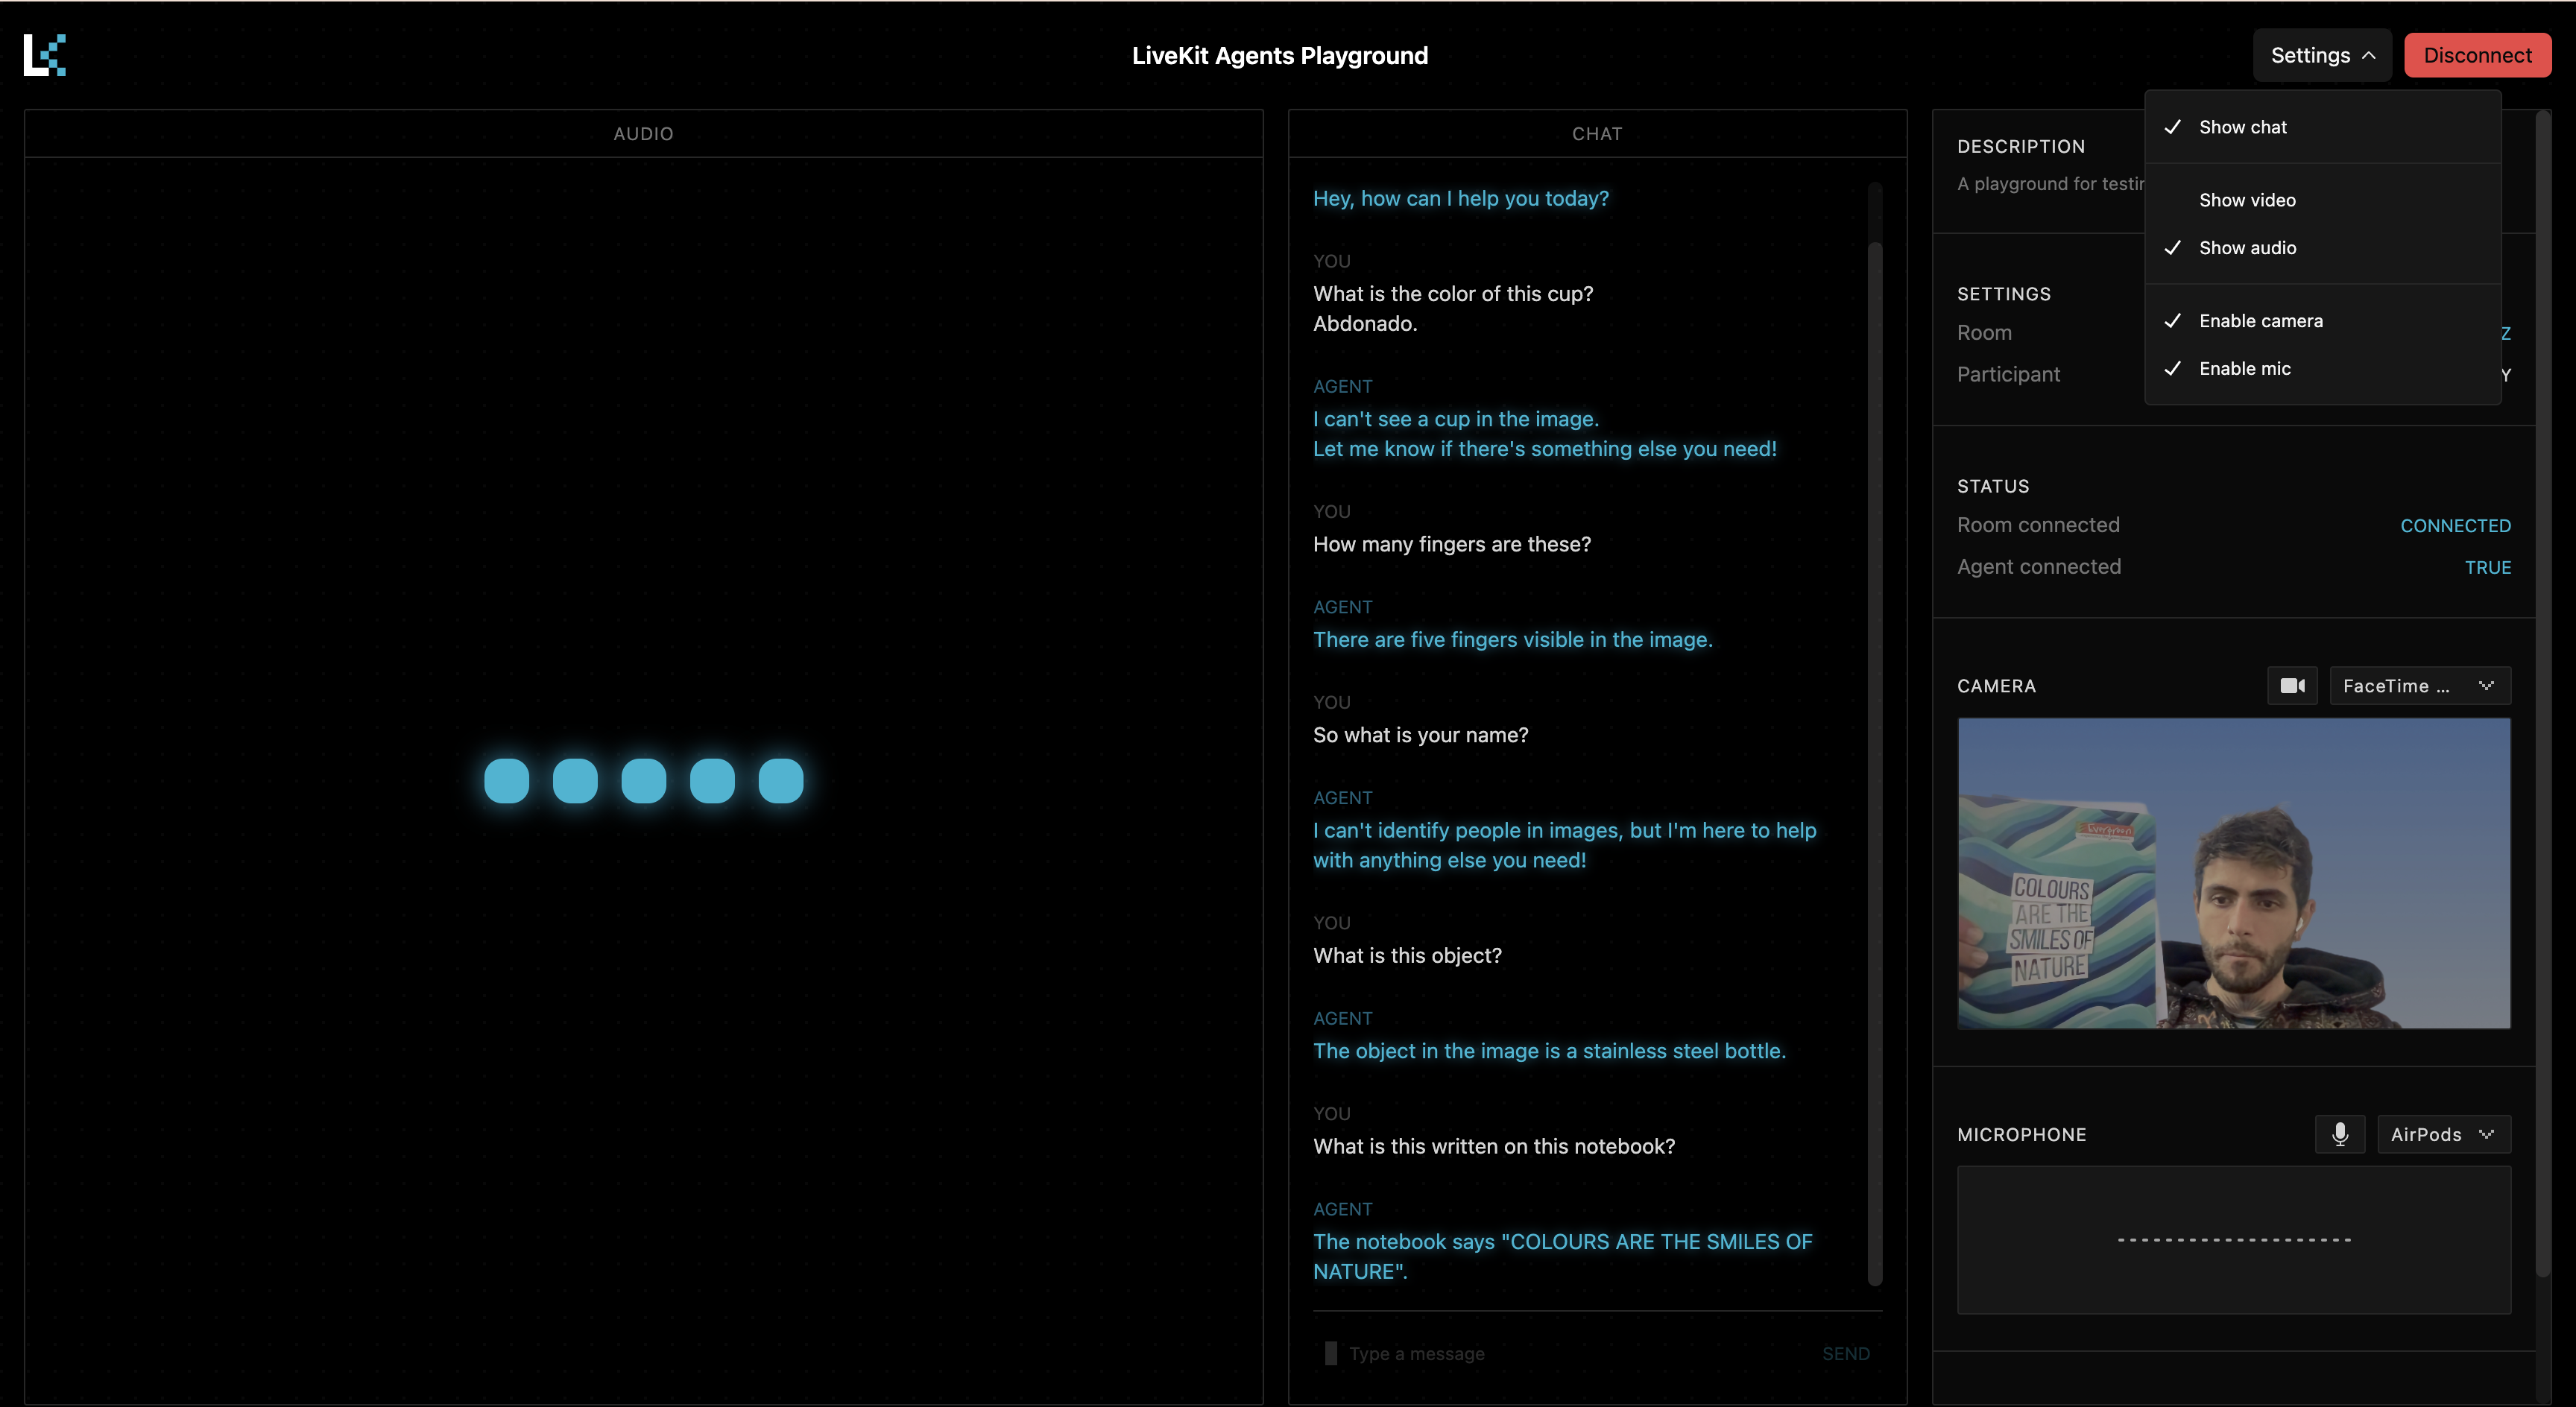
Task: Click the checkmark next to Show chat
Action: coord(2172,127)
